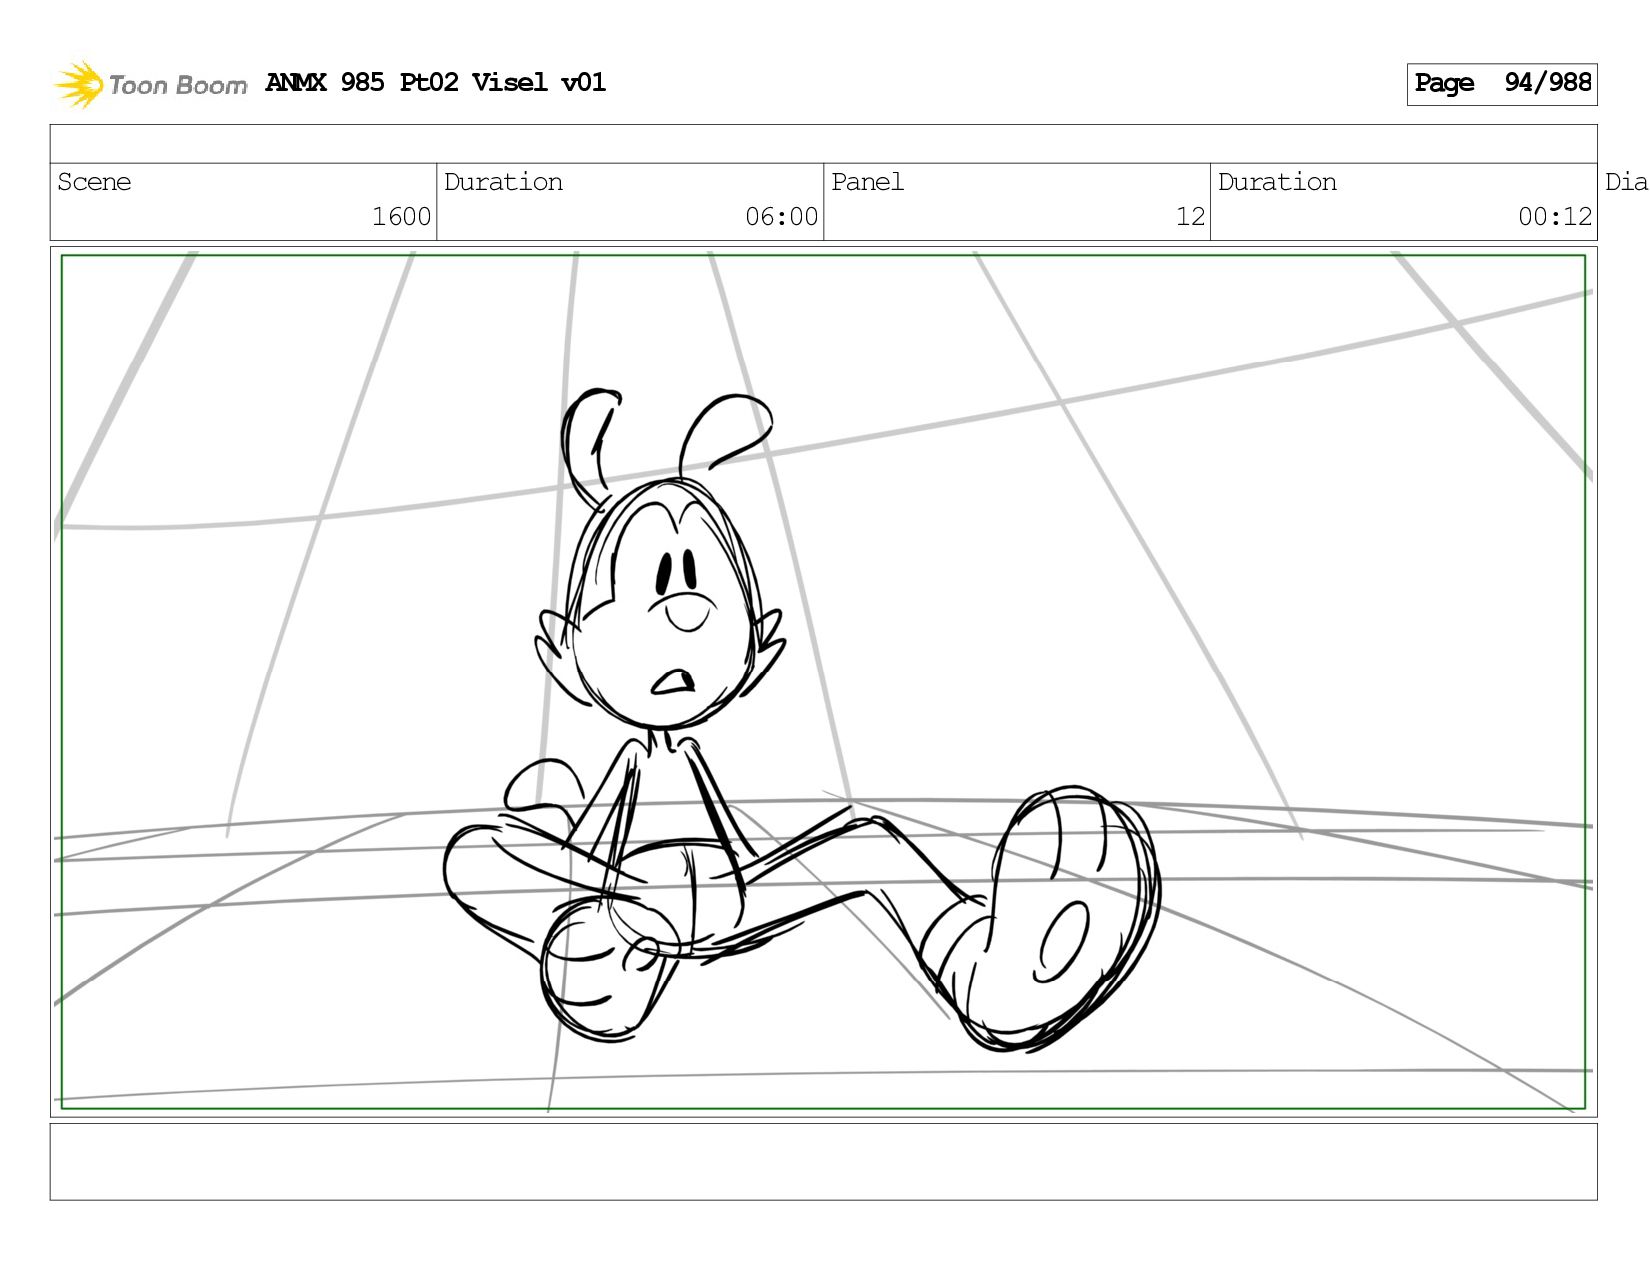Click the blank header strip above Scene row
The image size is (1650, 1275).
(823, 144)
